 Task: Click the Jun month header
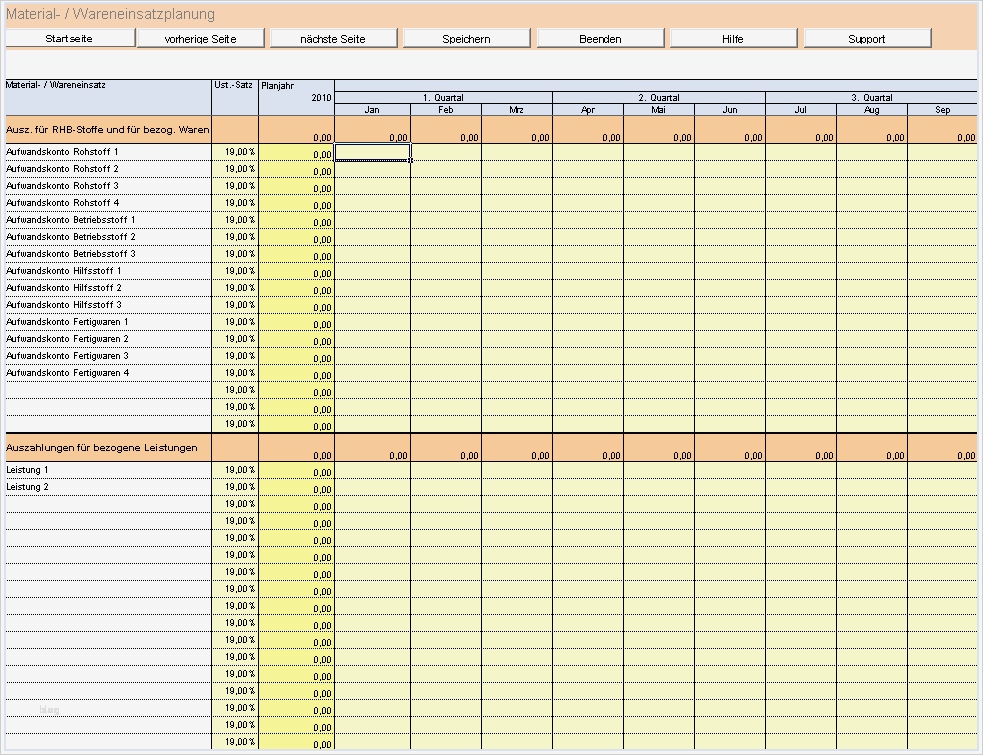pos(730,110)
